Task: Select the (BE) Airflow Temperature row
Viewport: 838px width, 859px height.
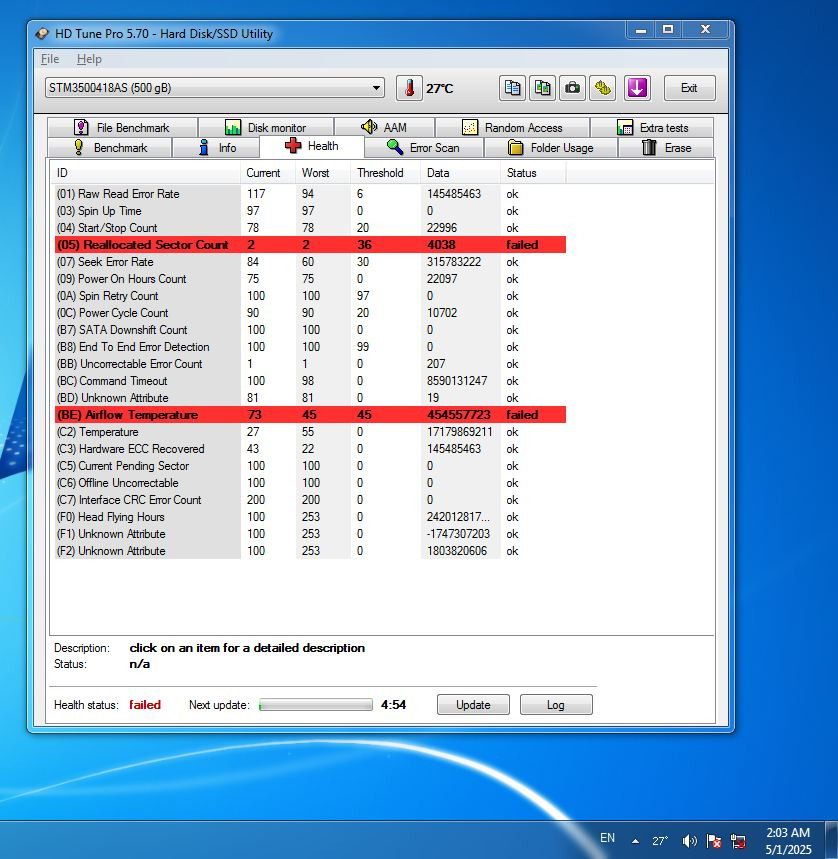Action: (311, 415)
